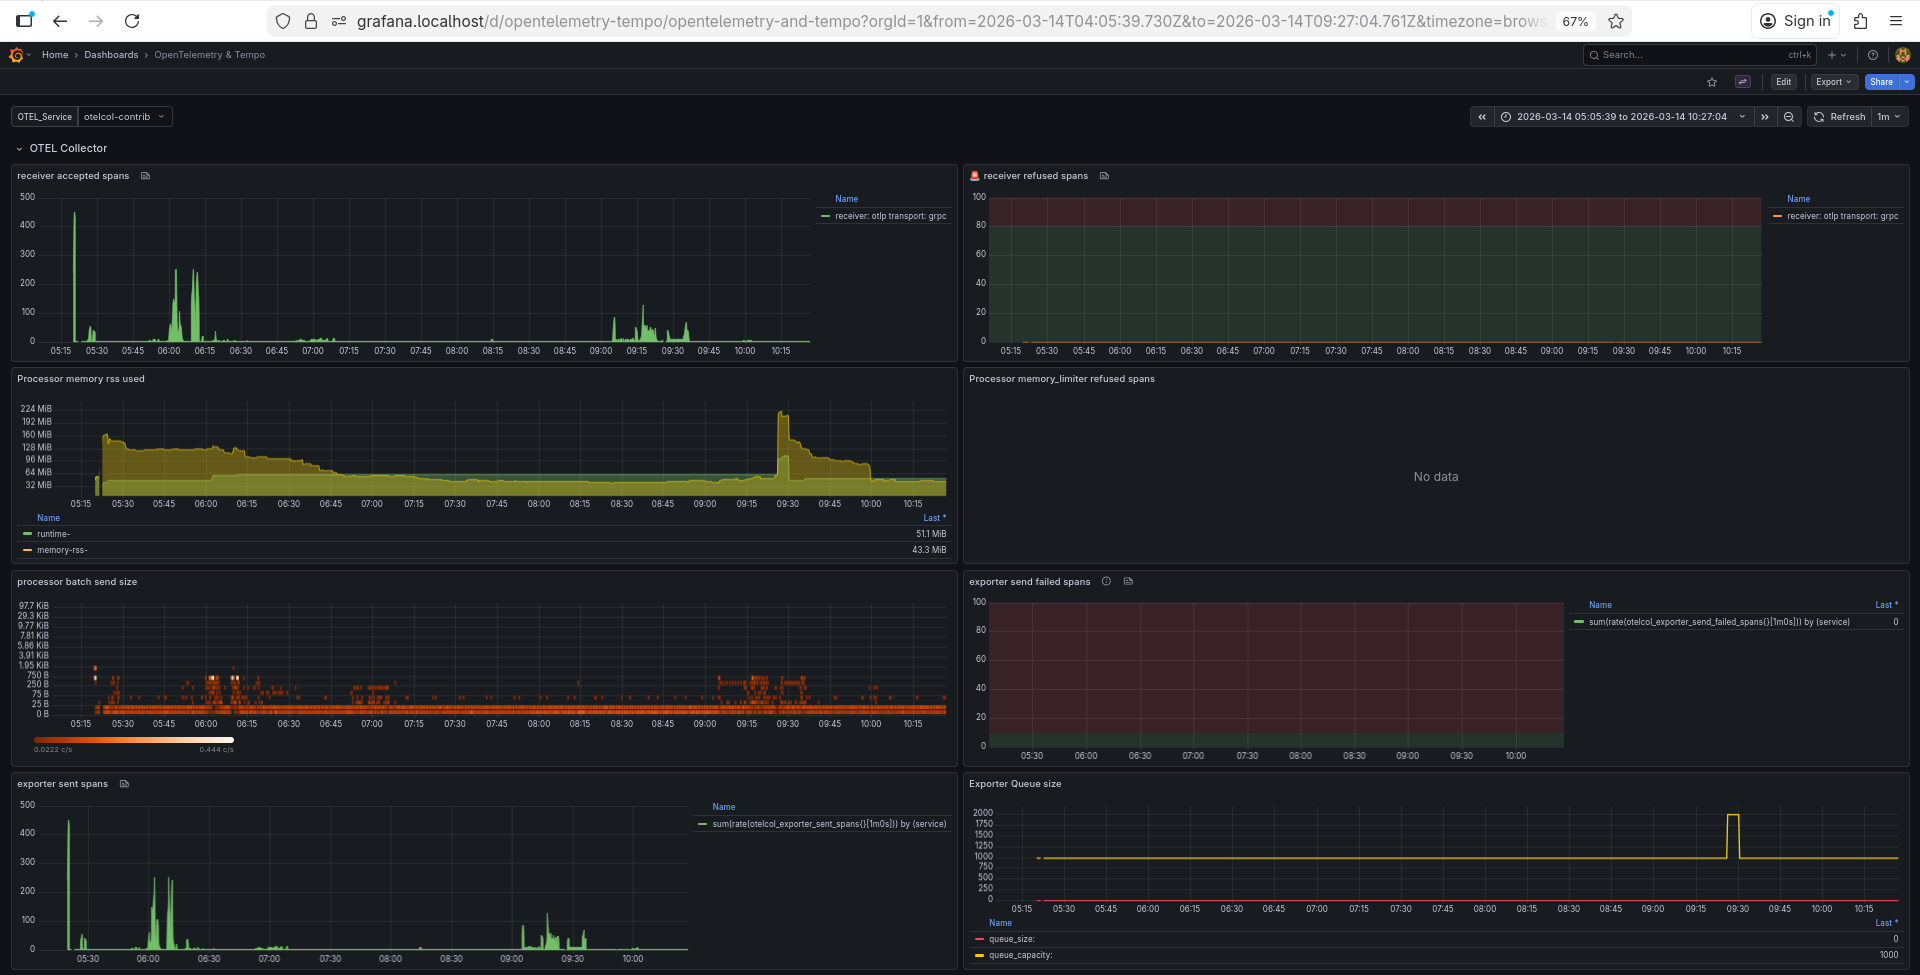Viewport: 1920px width, 975px height.
Task: Open browser extensions icon
Action: click(x=1860, y=21)
